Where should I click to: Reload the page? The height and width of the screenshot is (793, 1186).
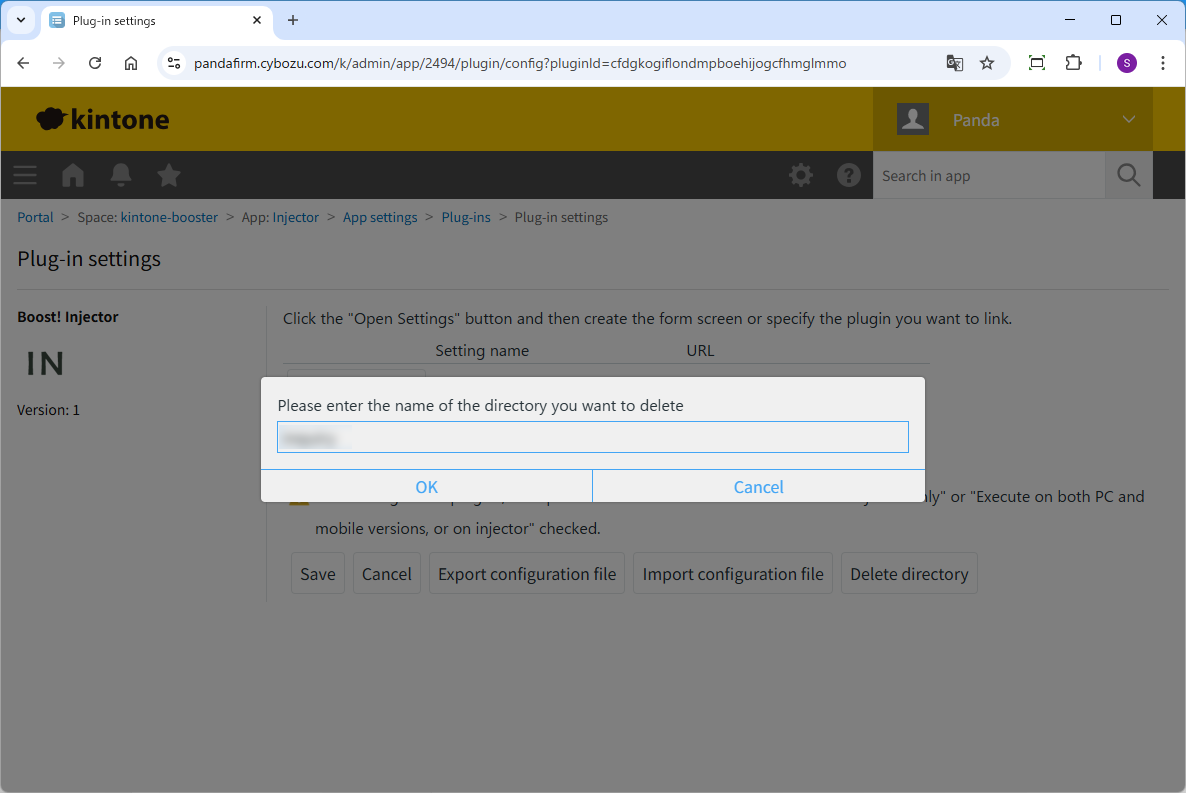95,63
